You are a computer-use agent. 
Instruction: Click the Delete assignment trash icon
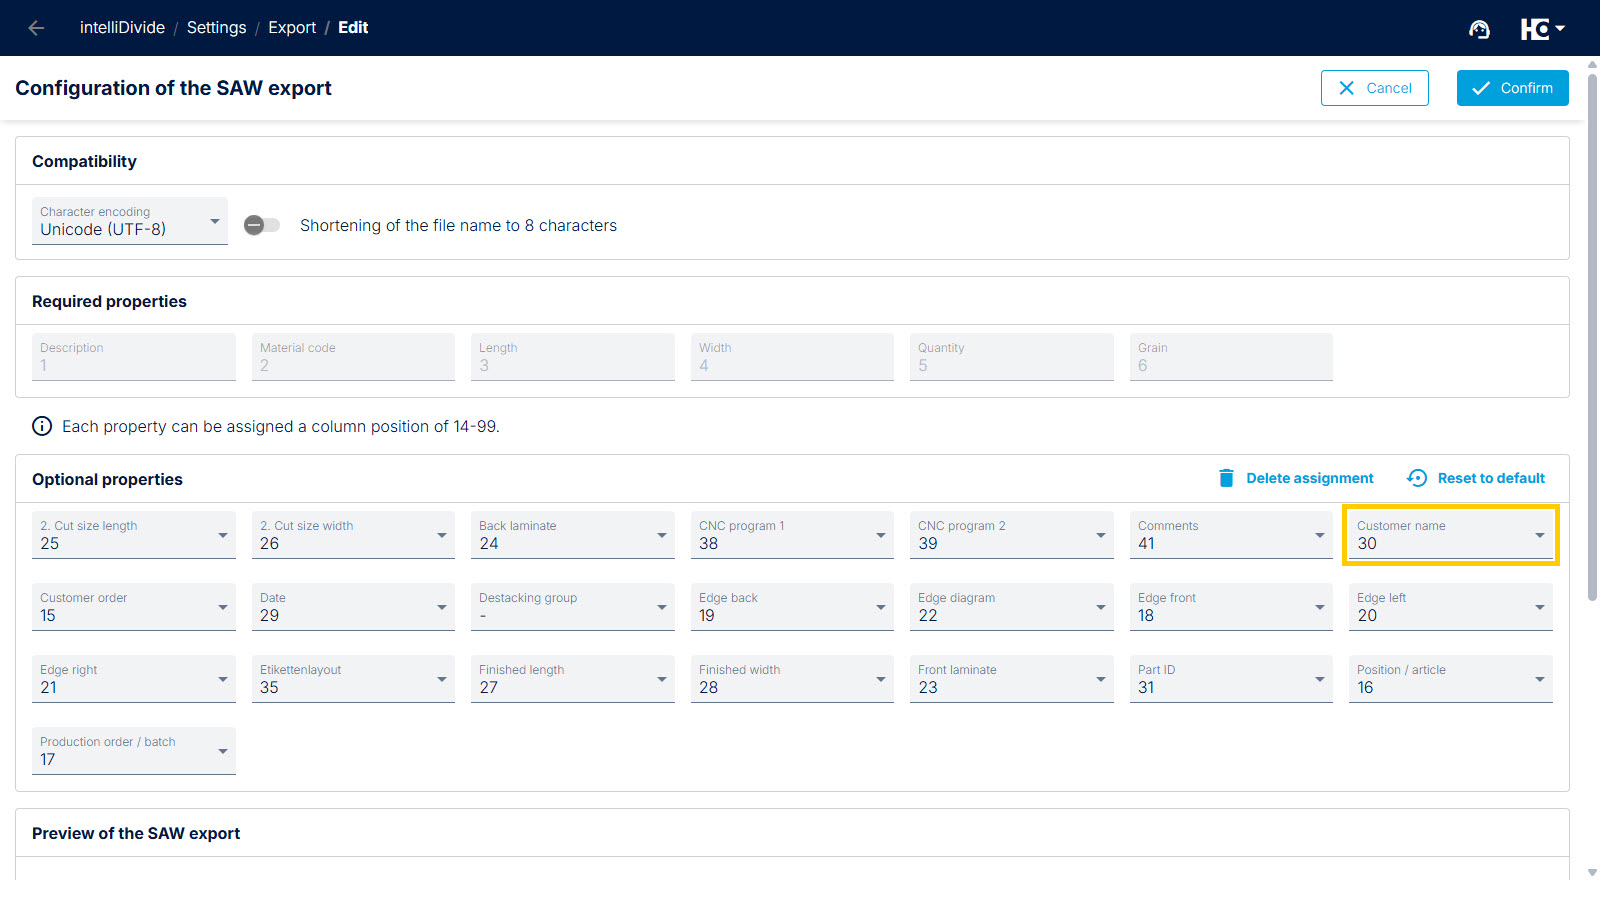[1226, 478]
